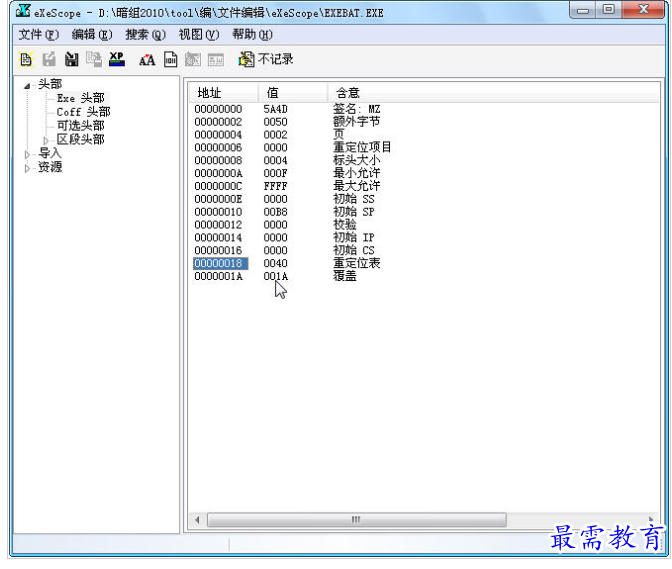Open the 视图(V) menu
Screen dimensions: 672x569
[199, 35]
